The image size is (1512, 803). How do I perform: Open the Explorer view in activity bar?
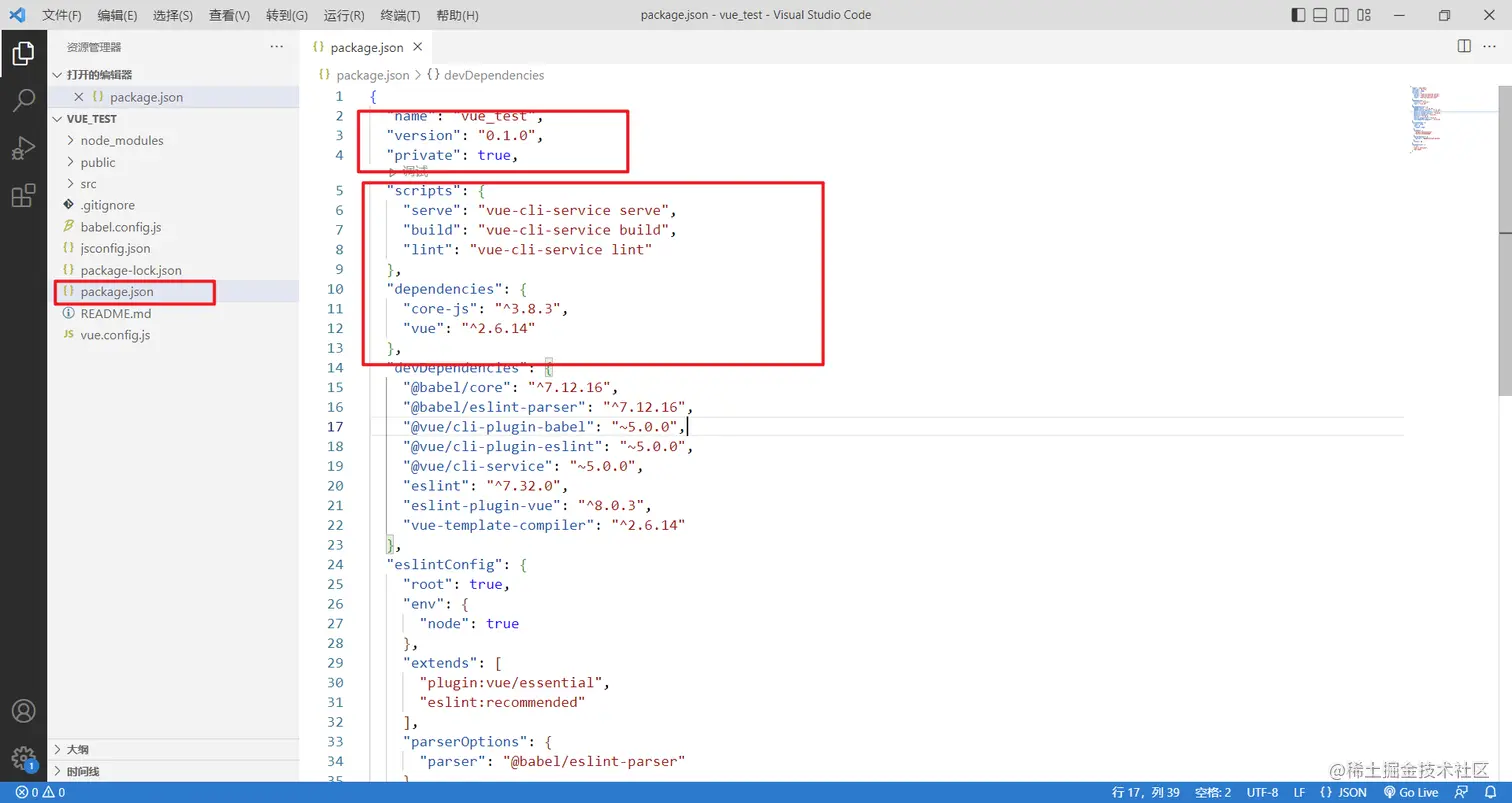click(23, 53)
